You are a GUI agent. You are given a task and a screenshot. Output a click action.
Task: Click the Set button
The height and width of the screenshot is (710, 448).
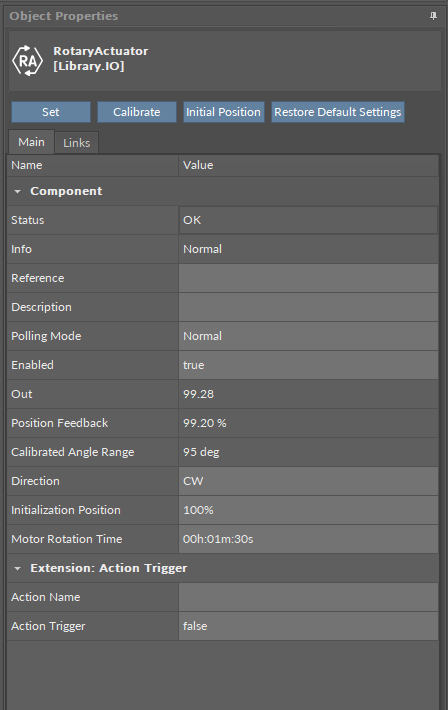(51, 112)
